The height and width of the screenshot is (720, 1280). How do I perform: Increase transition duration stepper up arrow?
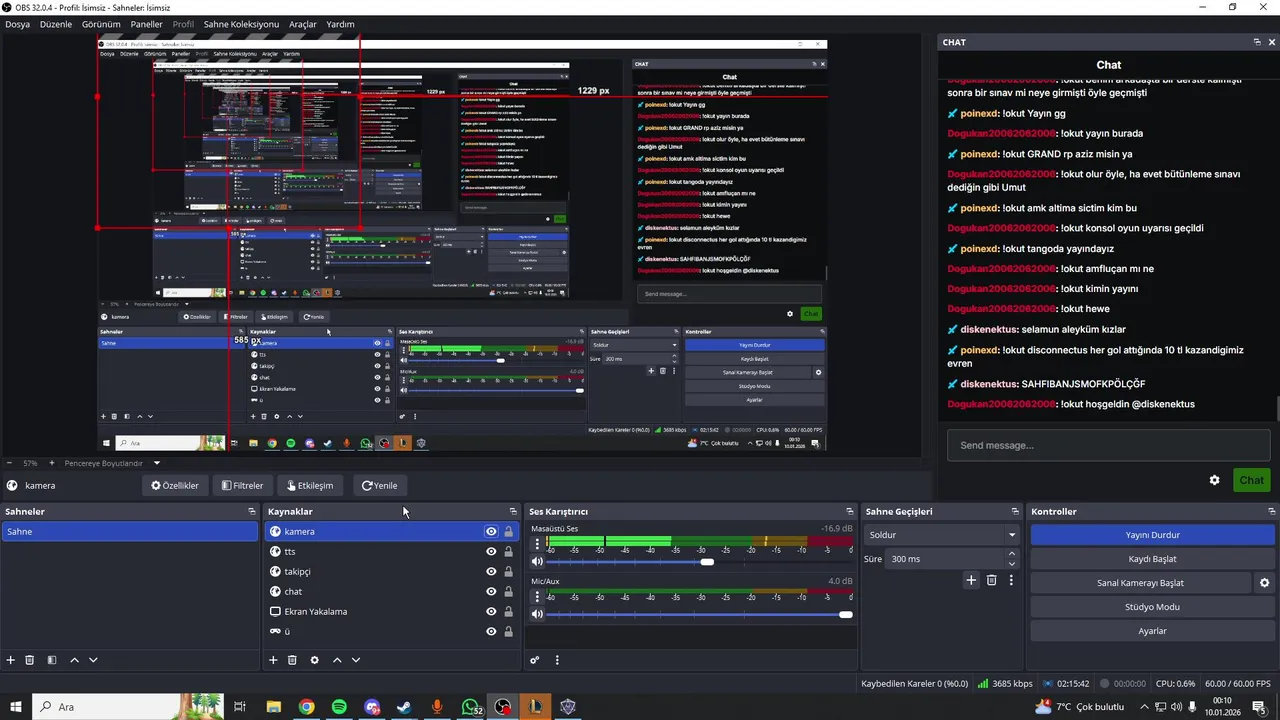pos(1012,554)
